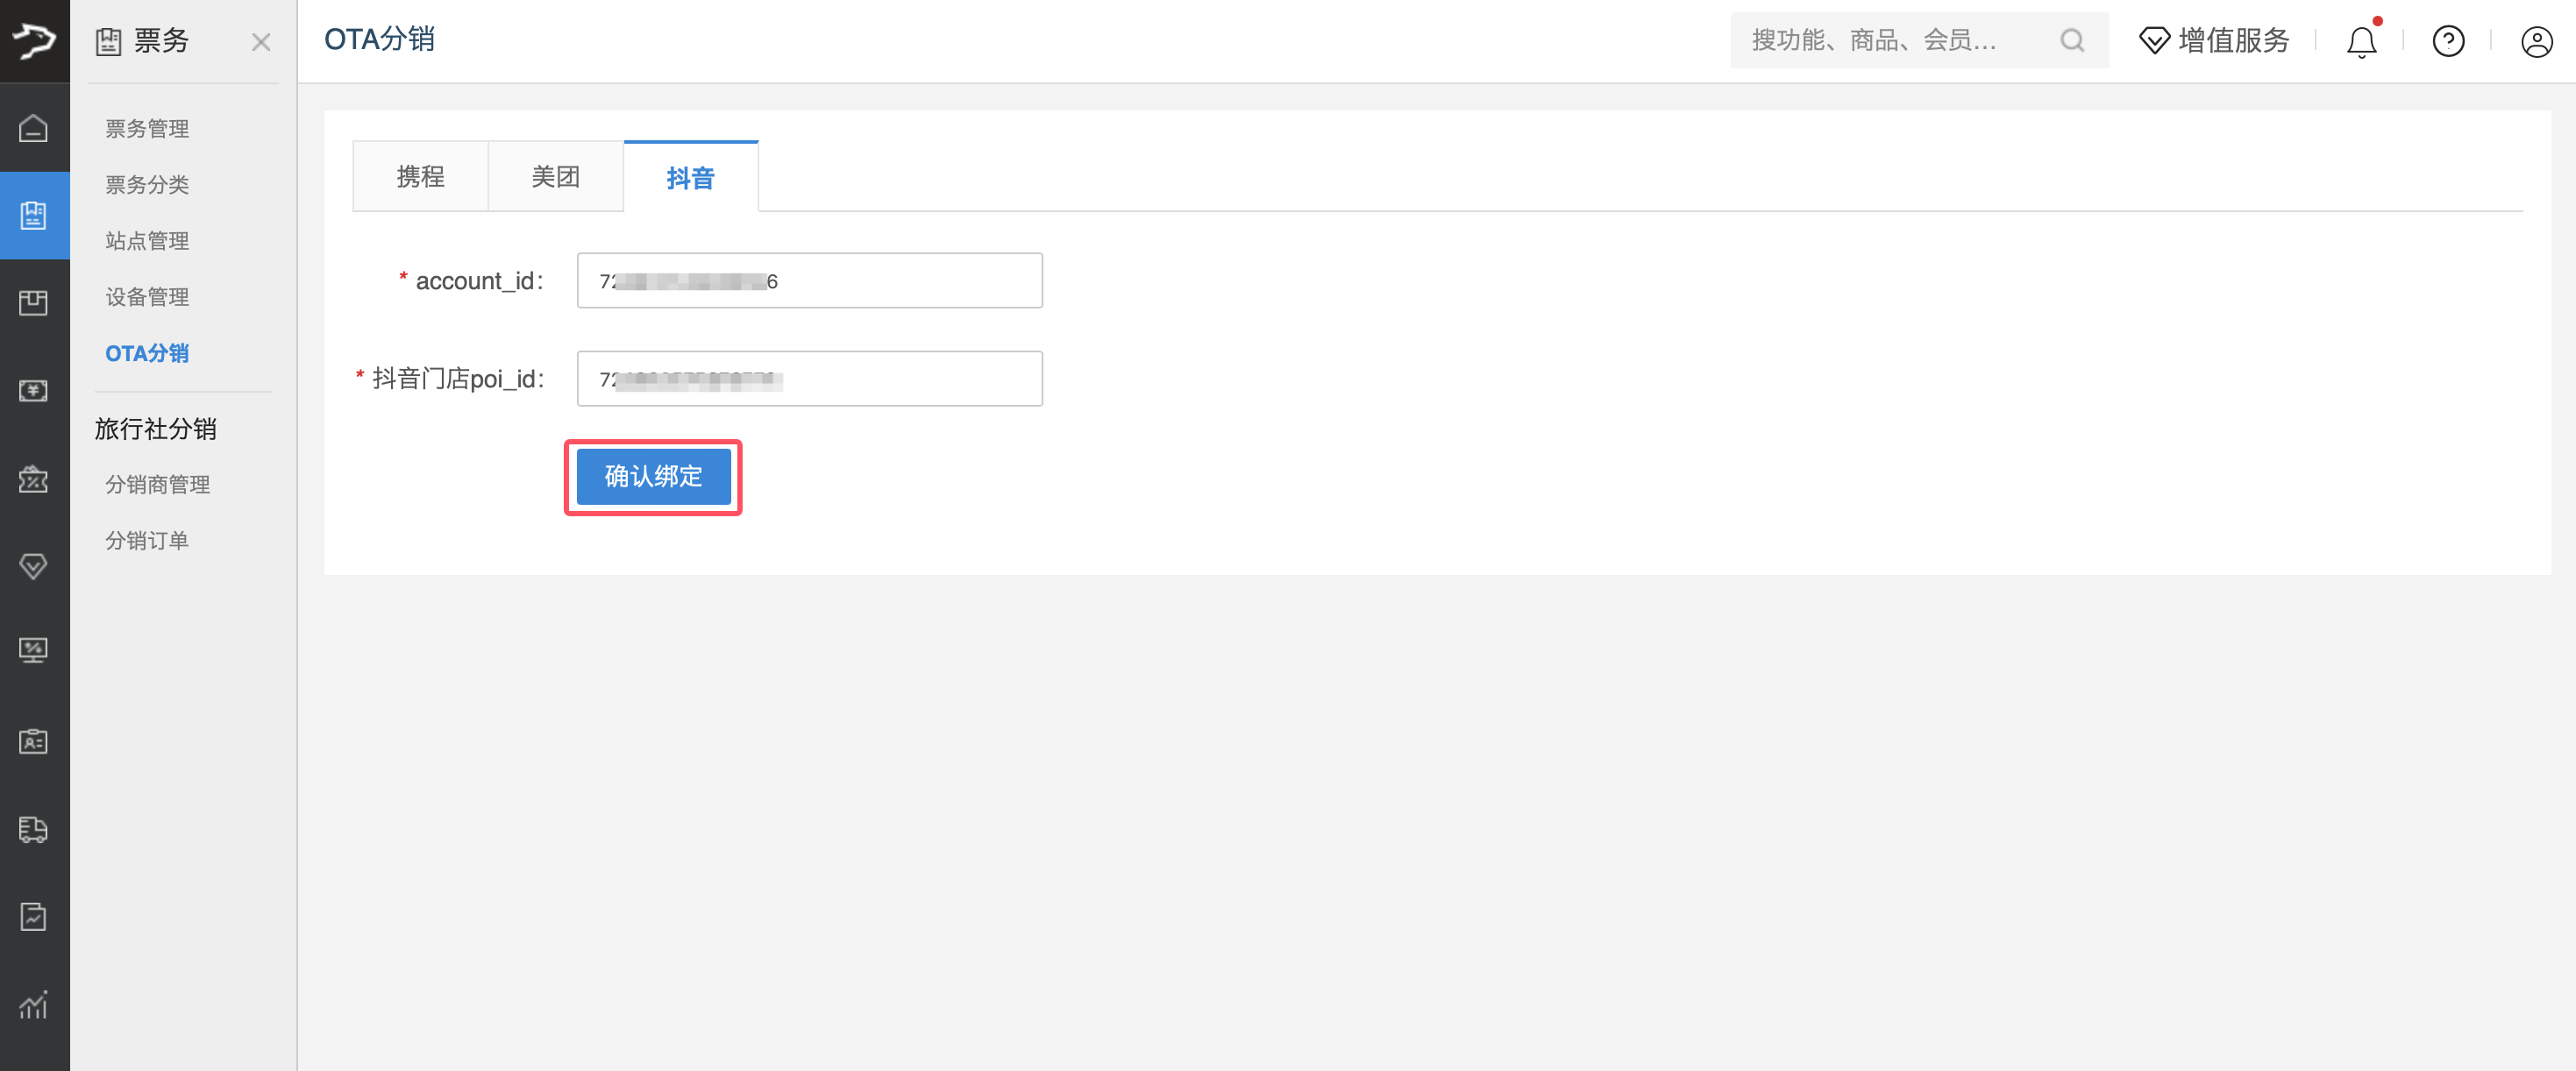Click the 确认绑定 button
Viewport: 2576px width, 1071px height.
tap(653, 477)
